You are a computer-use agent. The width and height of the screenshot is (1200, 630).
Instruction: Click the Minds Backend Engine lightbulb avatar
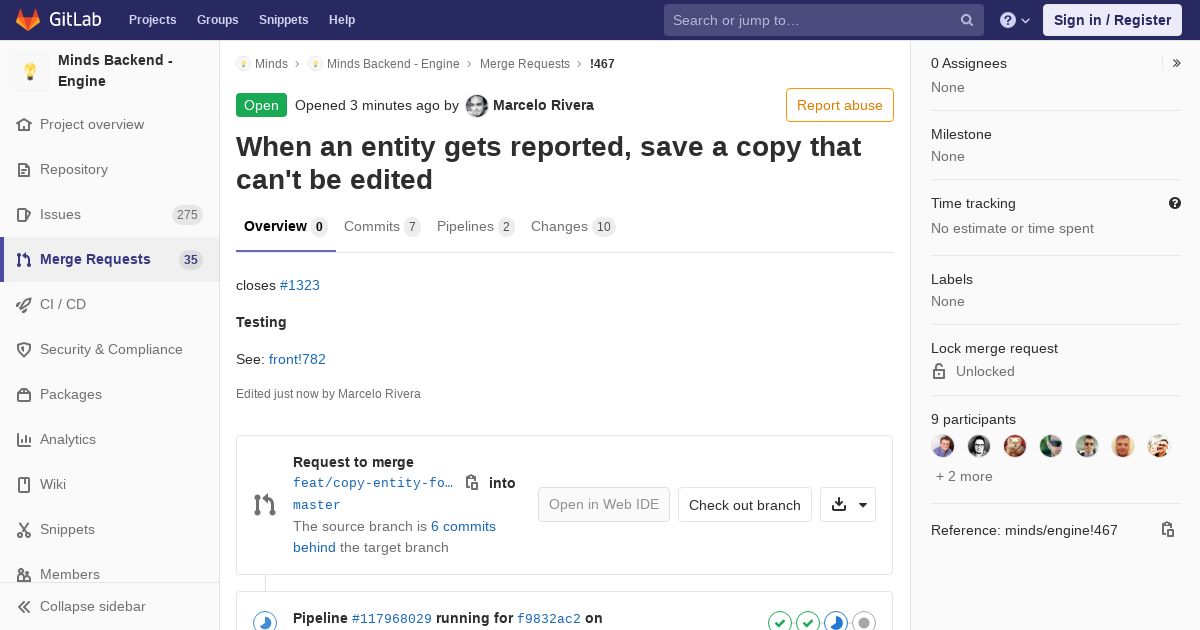pos(30,71)
